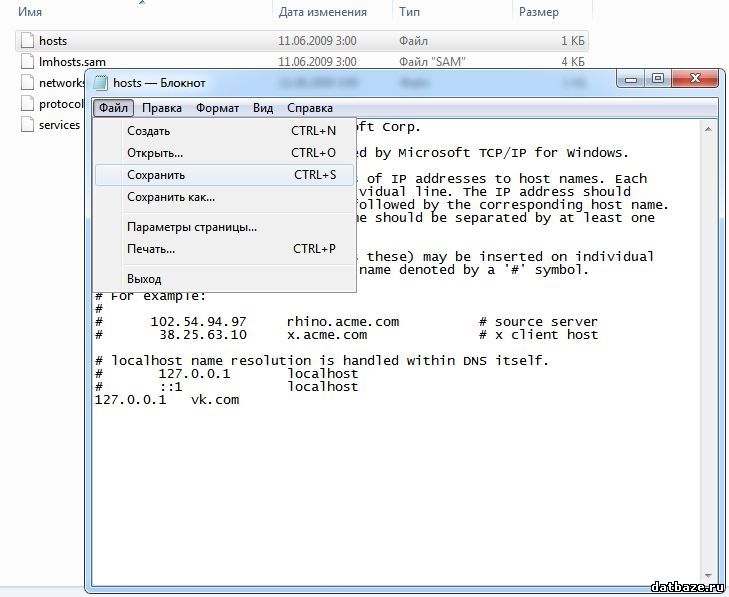Open Параметры страницы... page setup
The height and width of the screenshot is (597, 729).
point(191,227)
